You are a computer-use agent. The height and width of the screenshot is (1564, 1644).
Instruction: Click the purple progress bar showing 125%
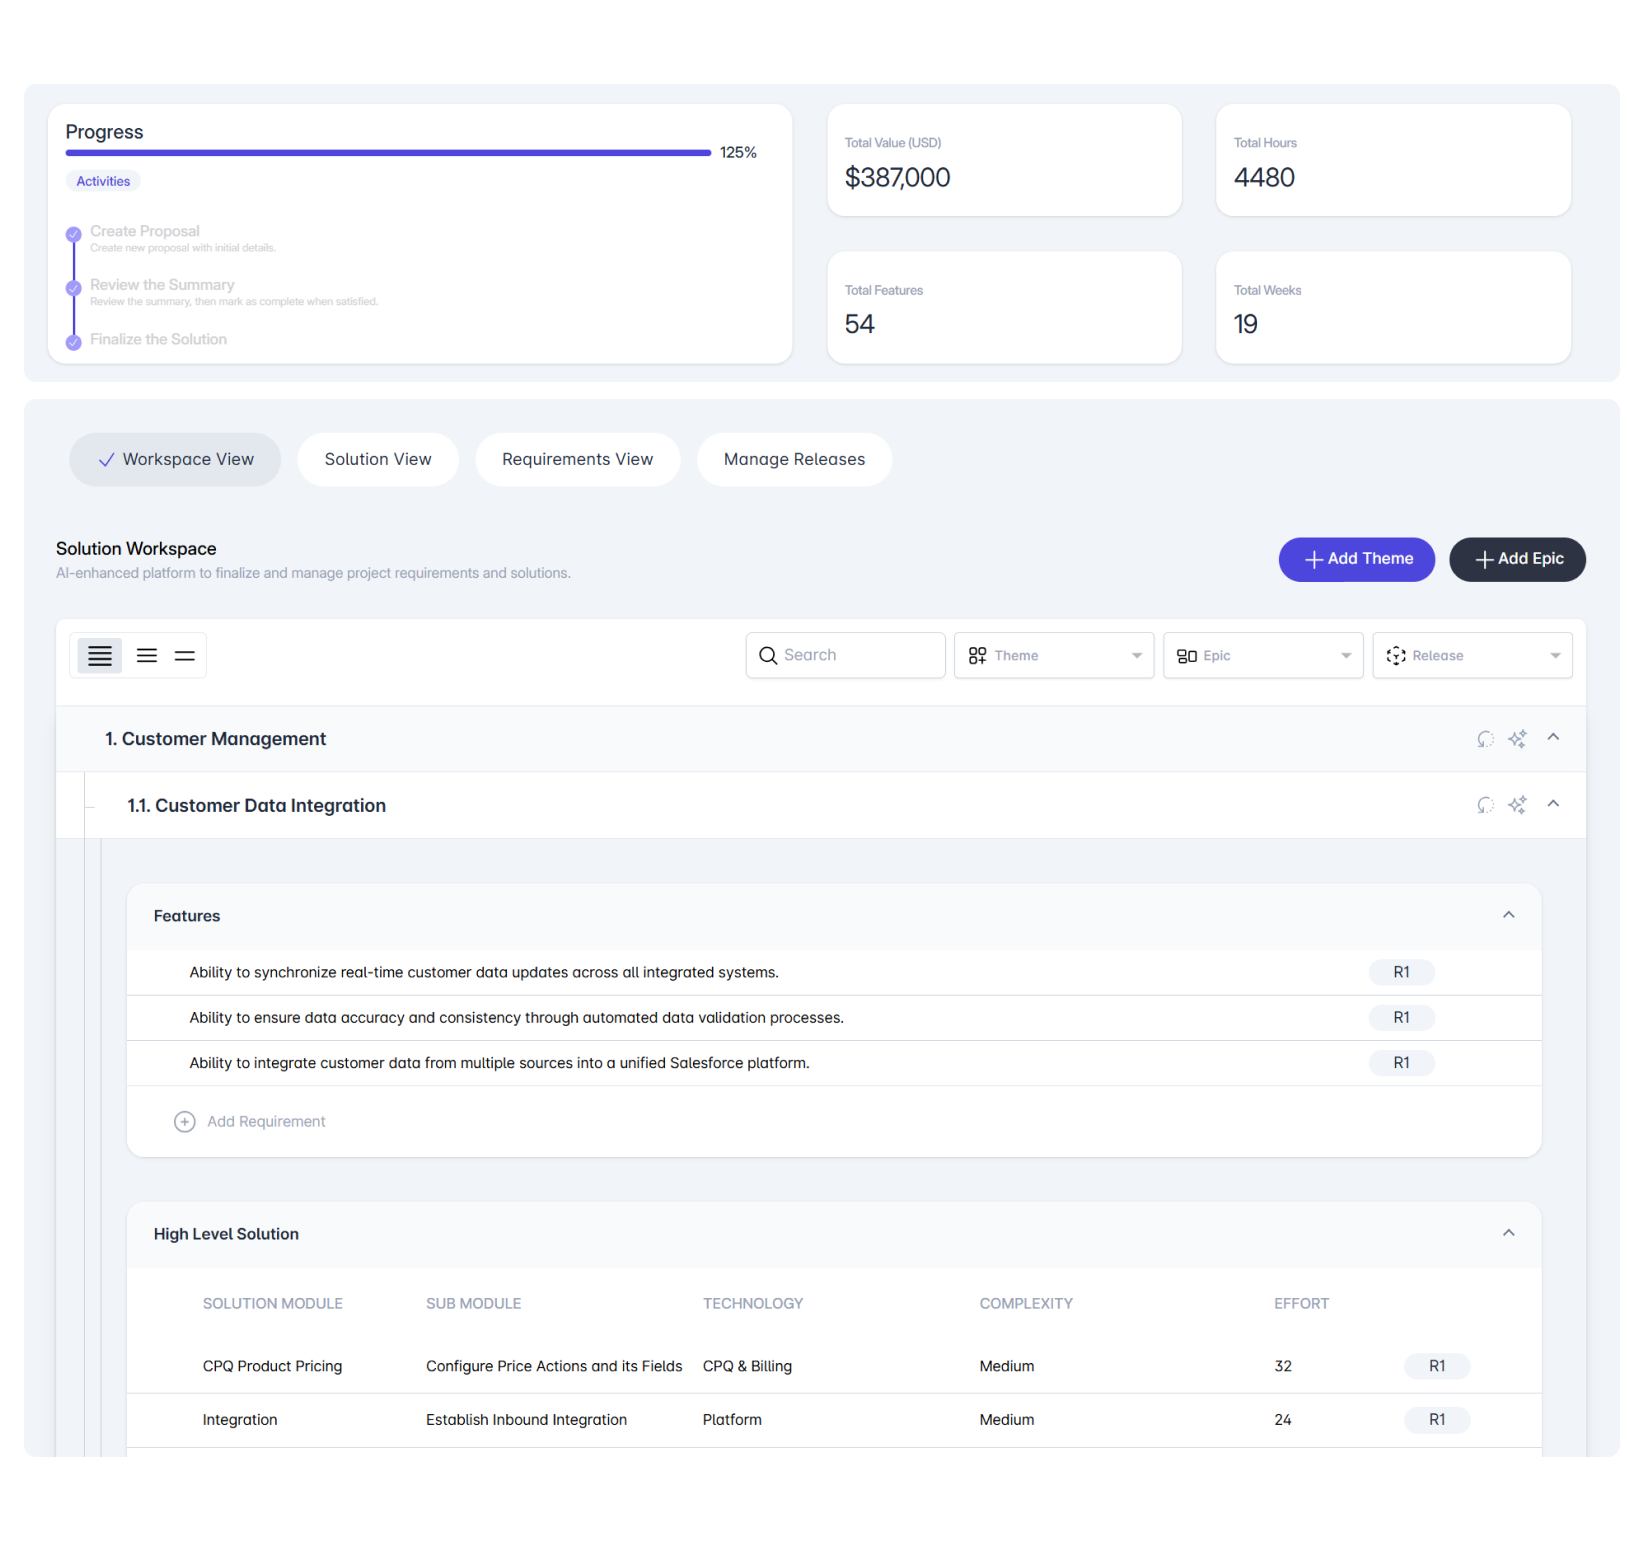point(388,152)
